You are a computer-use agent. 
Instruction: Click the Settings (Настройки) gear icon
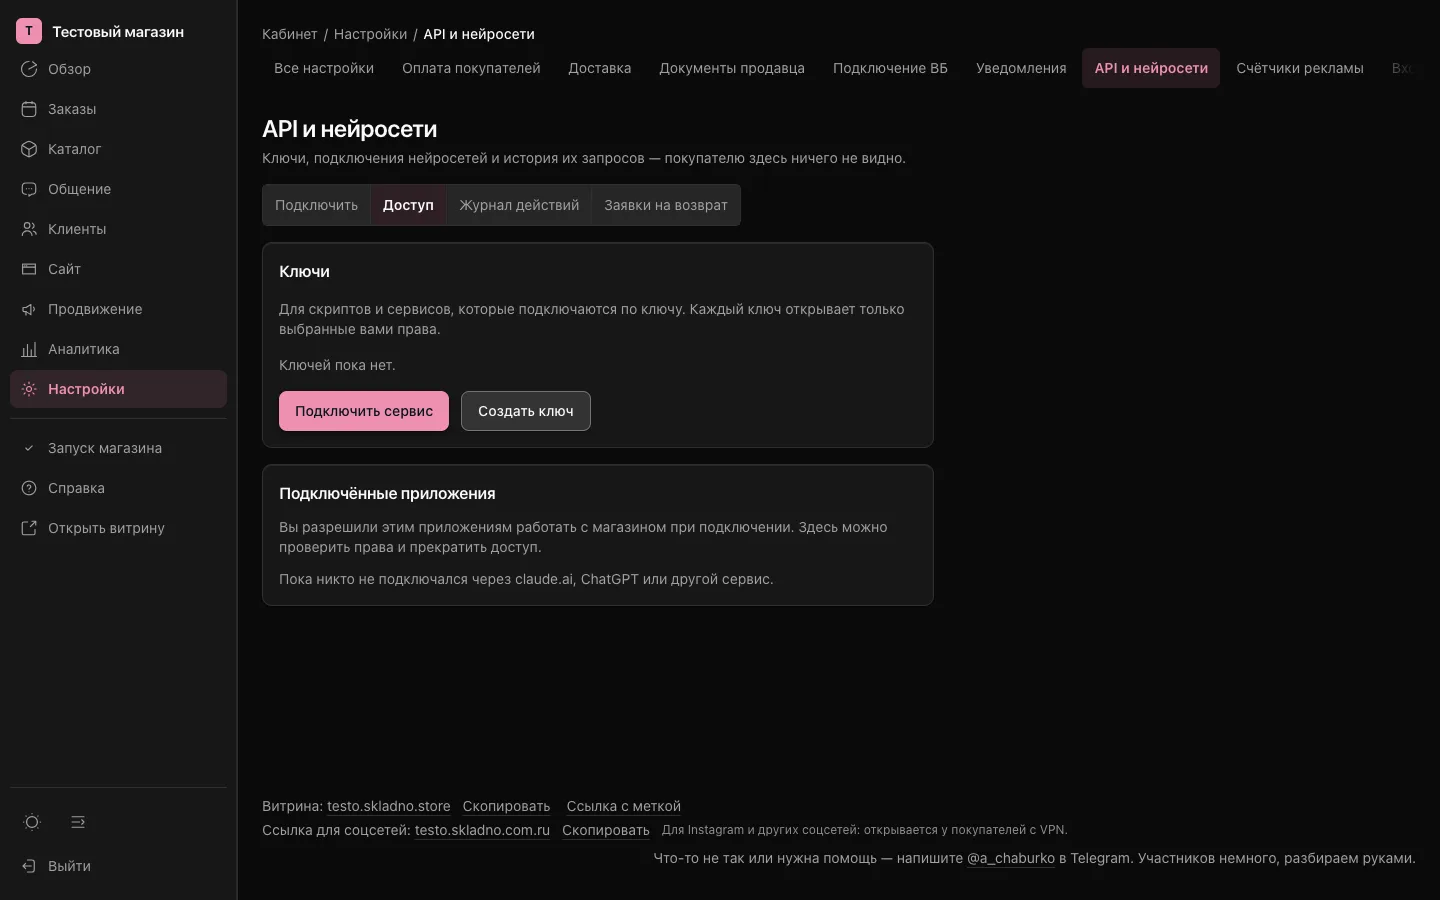point(29,389)
